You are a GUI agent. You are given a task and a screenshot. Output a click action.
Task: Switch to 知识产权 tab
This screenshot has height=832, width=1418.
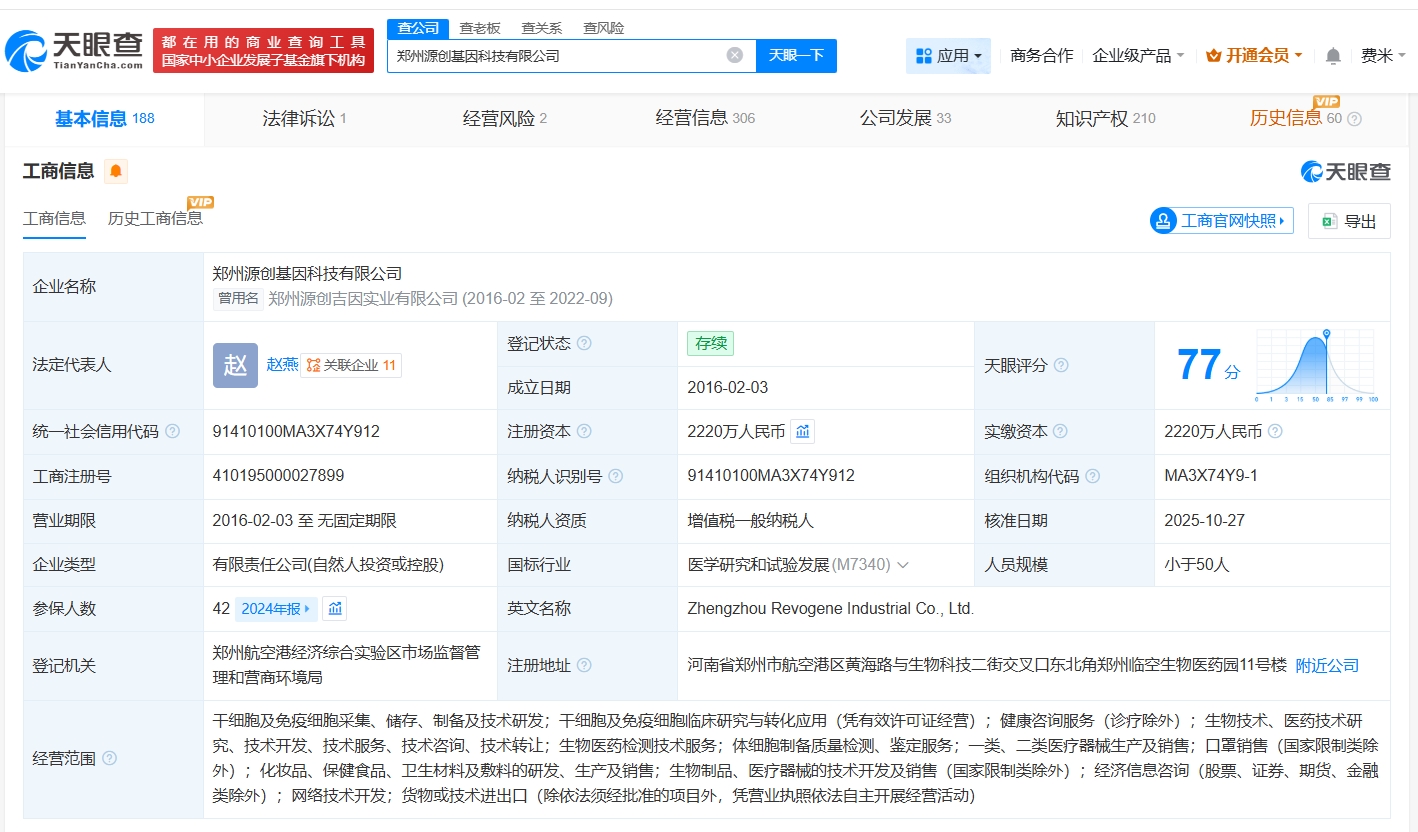point(1105,119)
